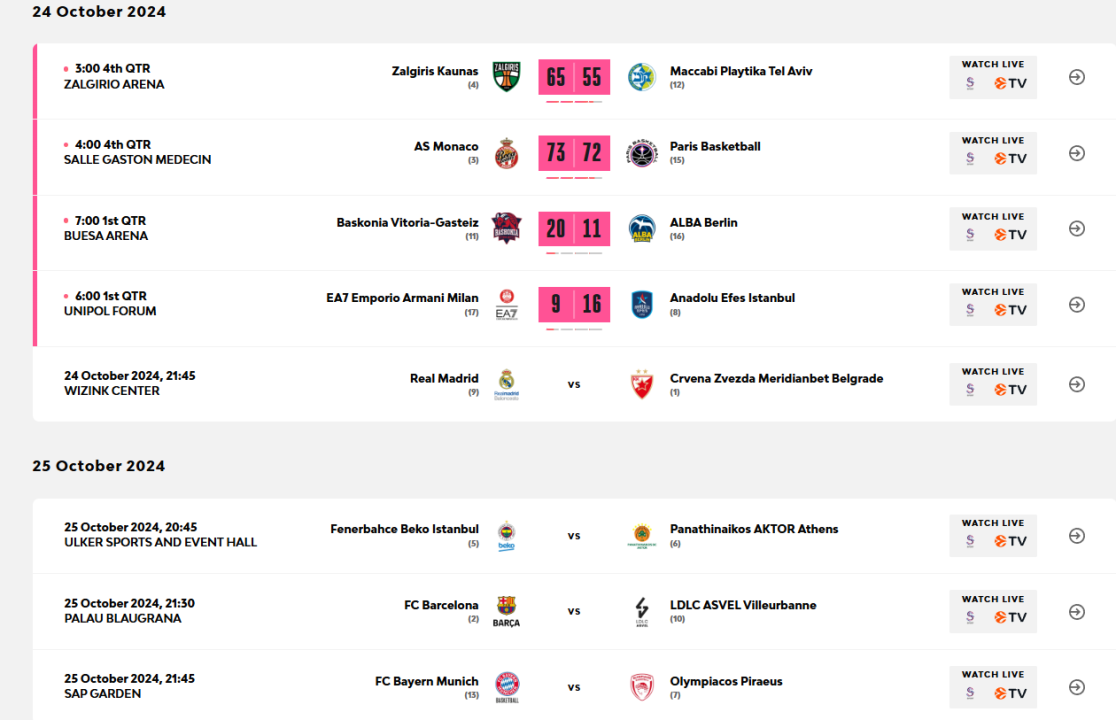Click the ALBA Berlin logo
The width and height of the screenshot is (1116, 720).
(x=641, y=228)
